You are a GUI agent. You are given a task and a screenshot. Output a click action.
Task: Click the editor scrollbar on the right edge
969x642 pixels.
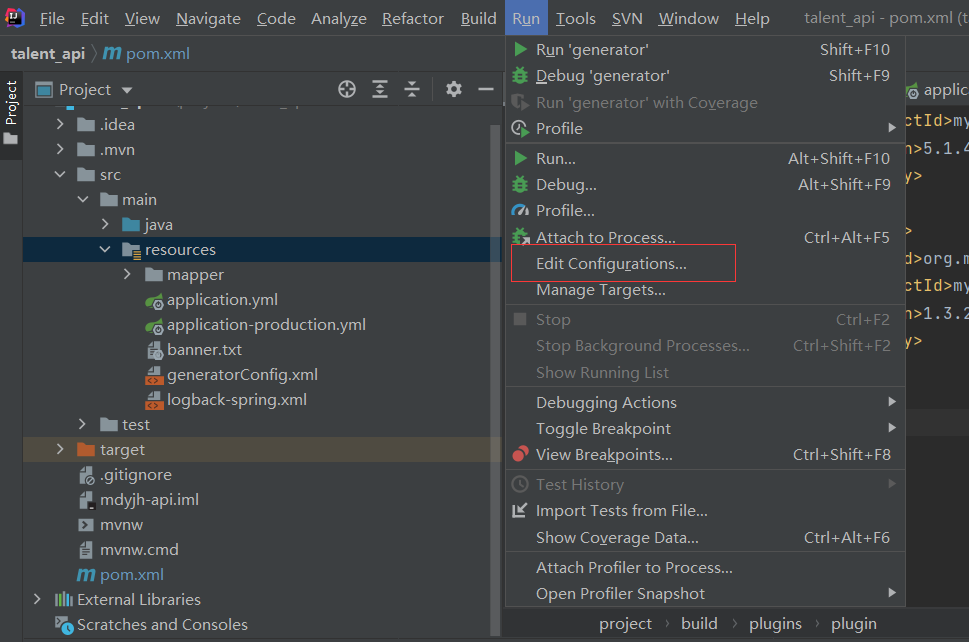click(963, 300)
